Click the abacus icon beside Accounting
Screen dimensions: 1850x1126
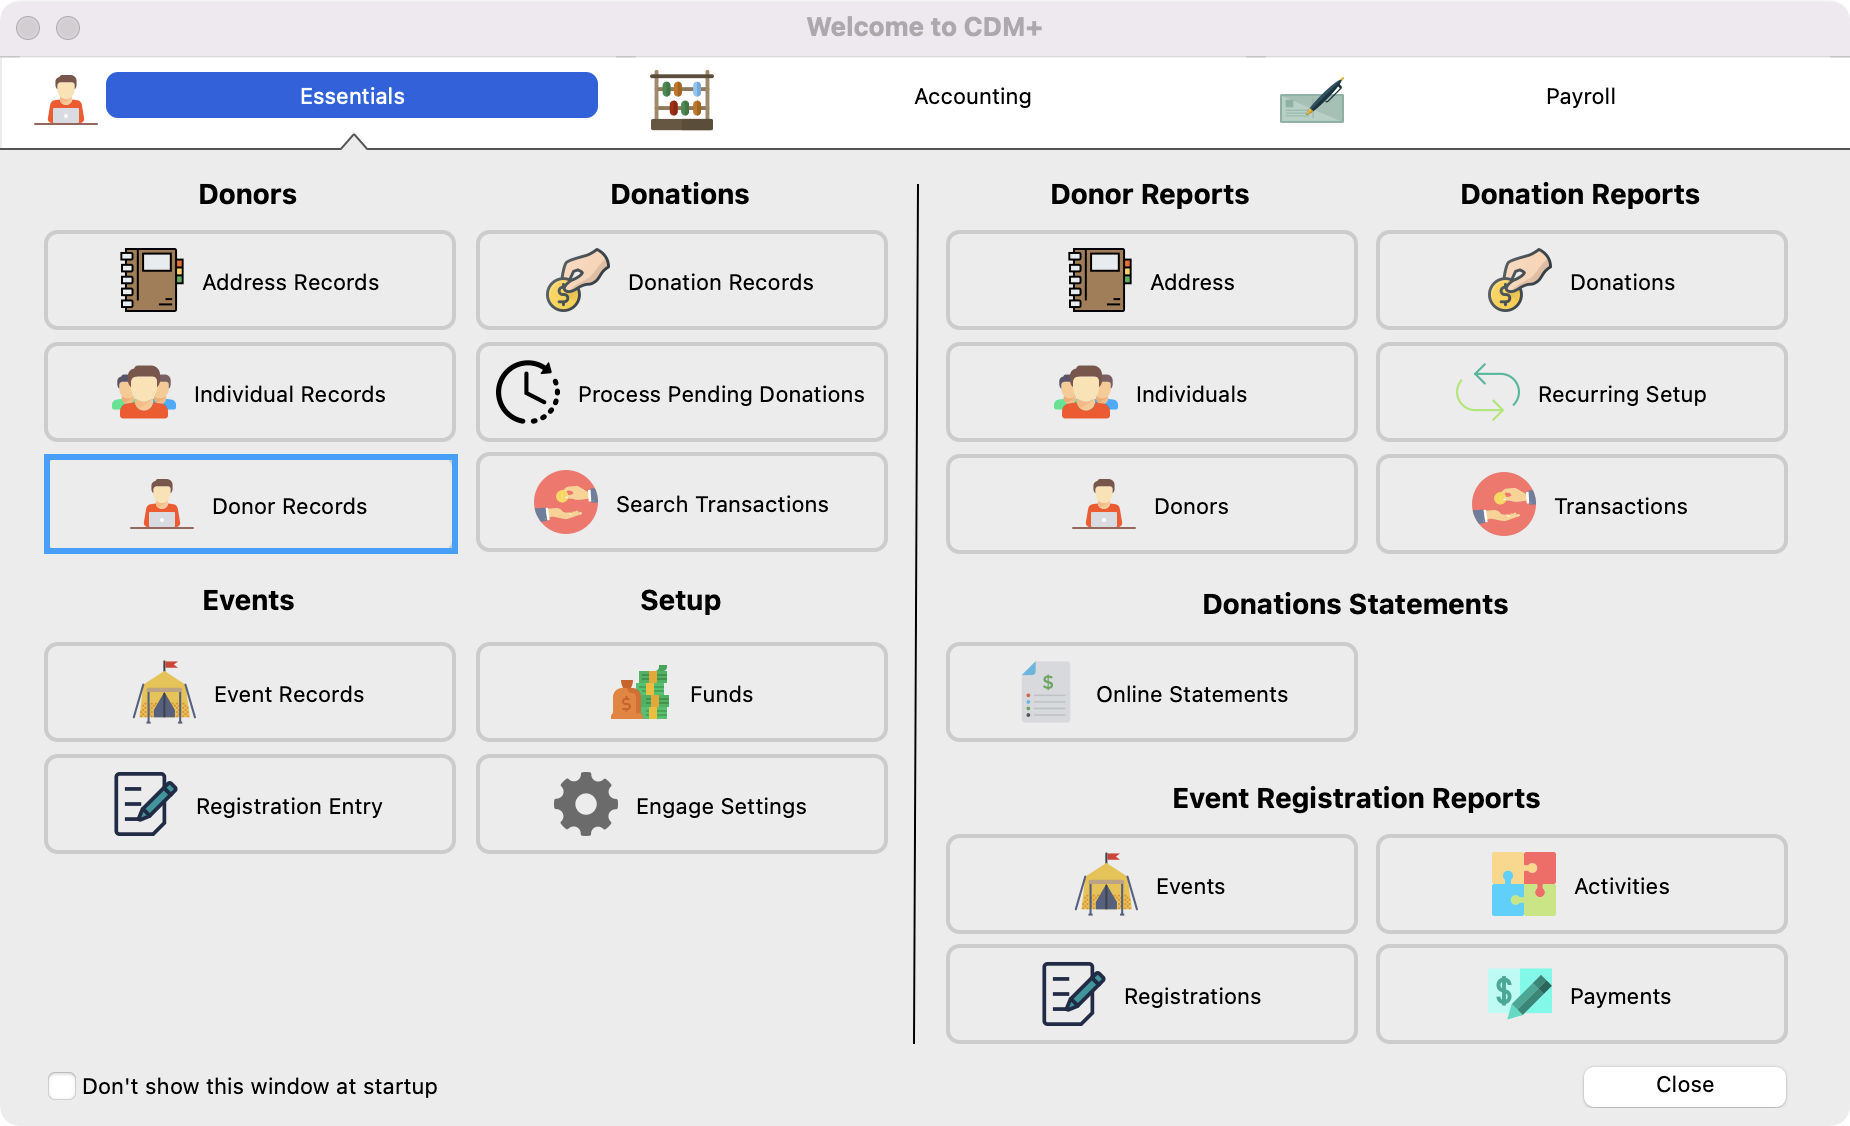click(681, 99)
